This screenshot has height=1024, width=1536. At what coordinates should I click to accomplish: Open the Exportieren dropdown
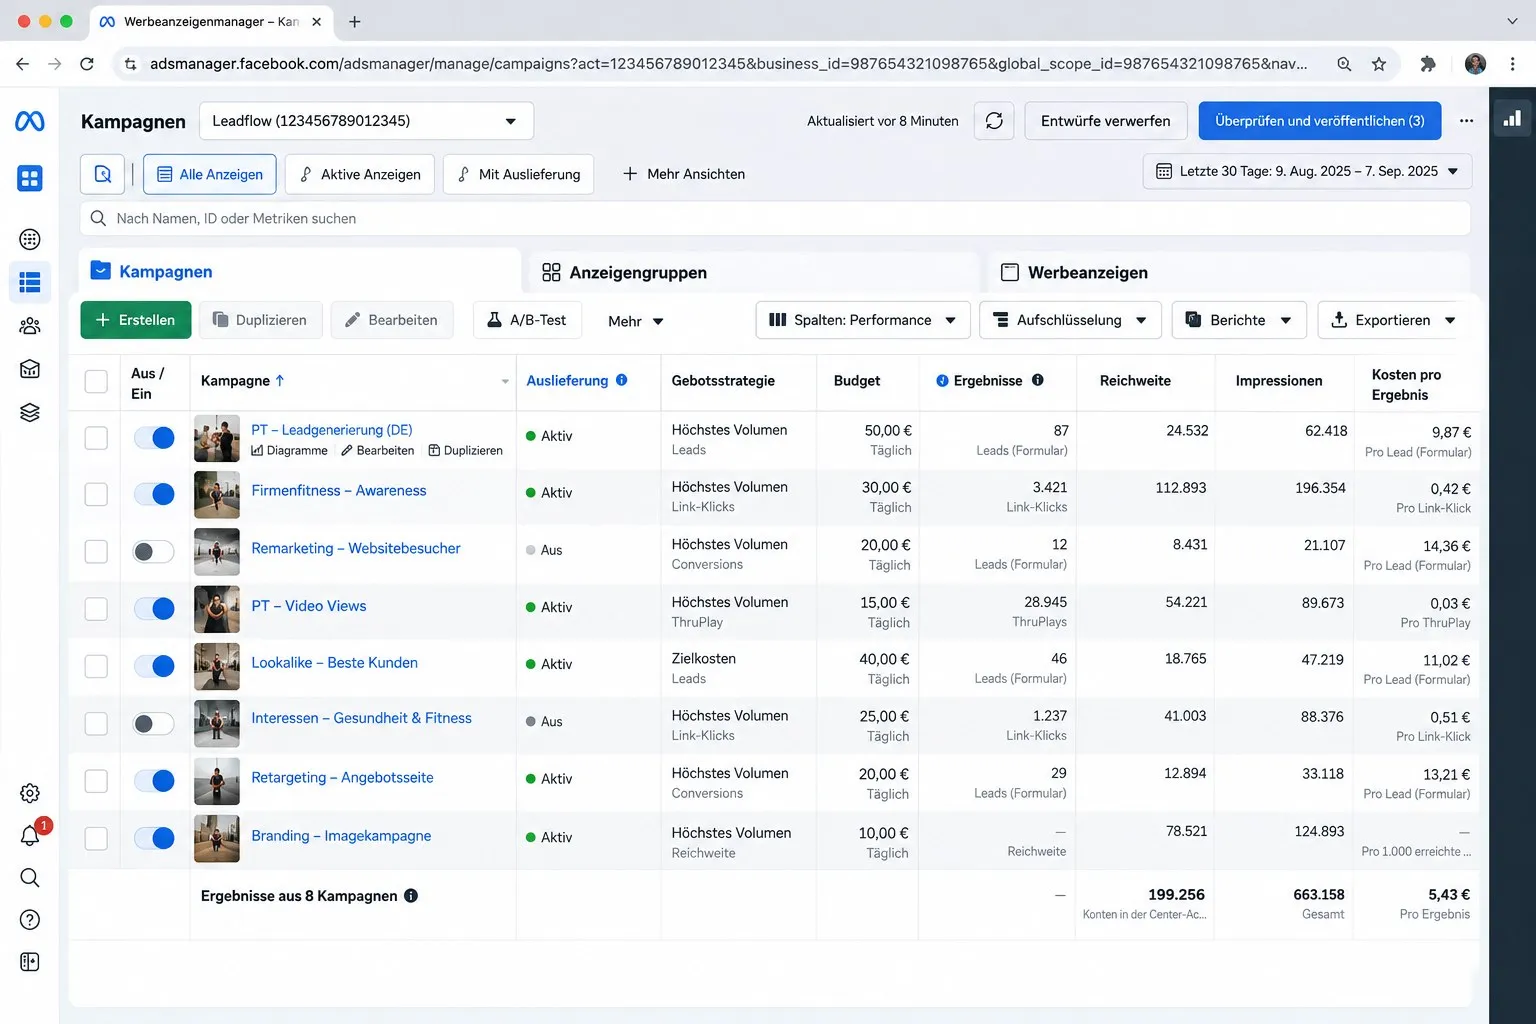(1393, 320)
